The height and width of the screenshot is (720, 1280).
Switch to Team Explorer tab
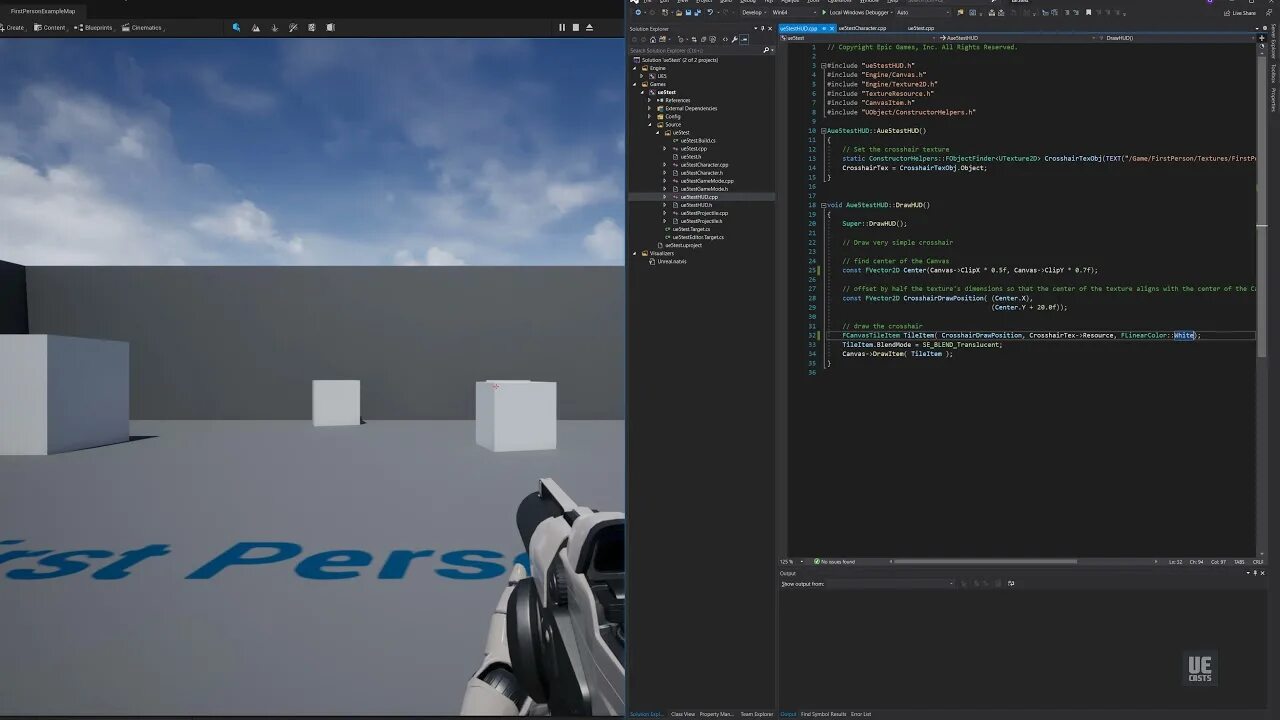[756, 714]
